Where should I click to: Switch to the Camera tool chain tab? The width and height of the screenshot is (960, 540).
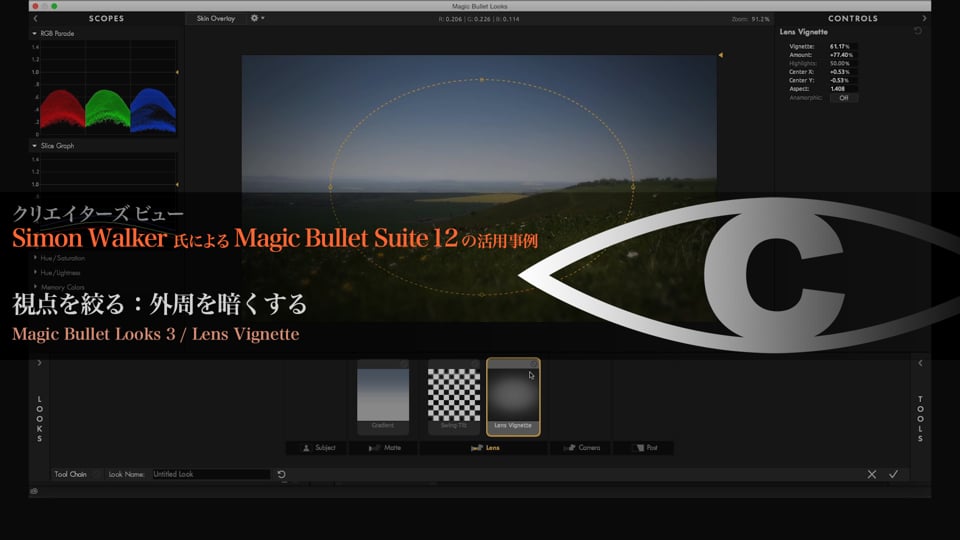(581, 448)
